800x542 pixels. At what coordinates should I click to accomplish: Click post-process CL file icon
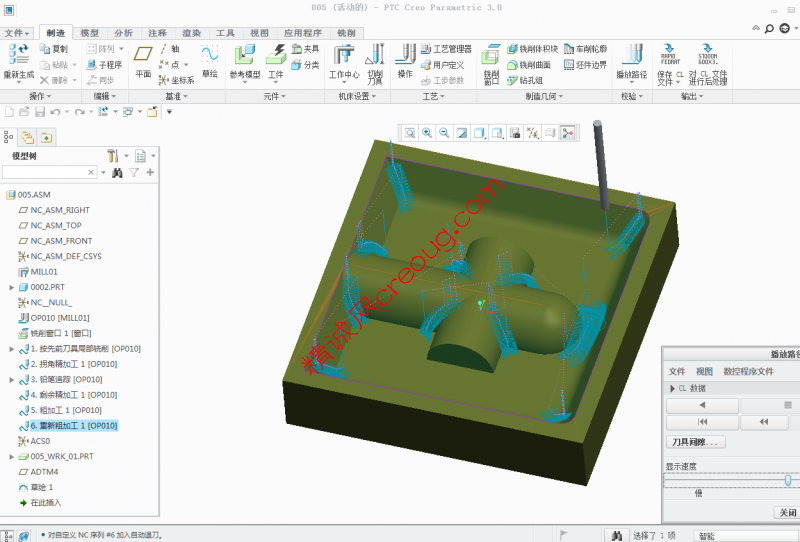[708, 55]
